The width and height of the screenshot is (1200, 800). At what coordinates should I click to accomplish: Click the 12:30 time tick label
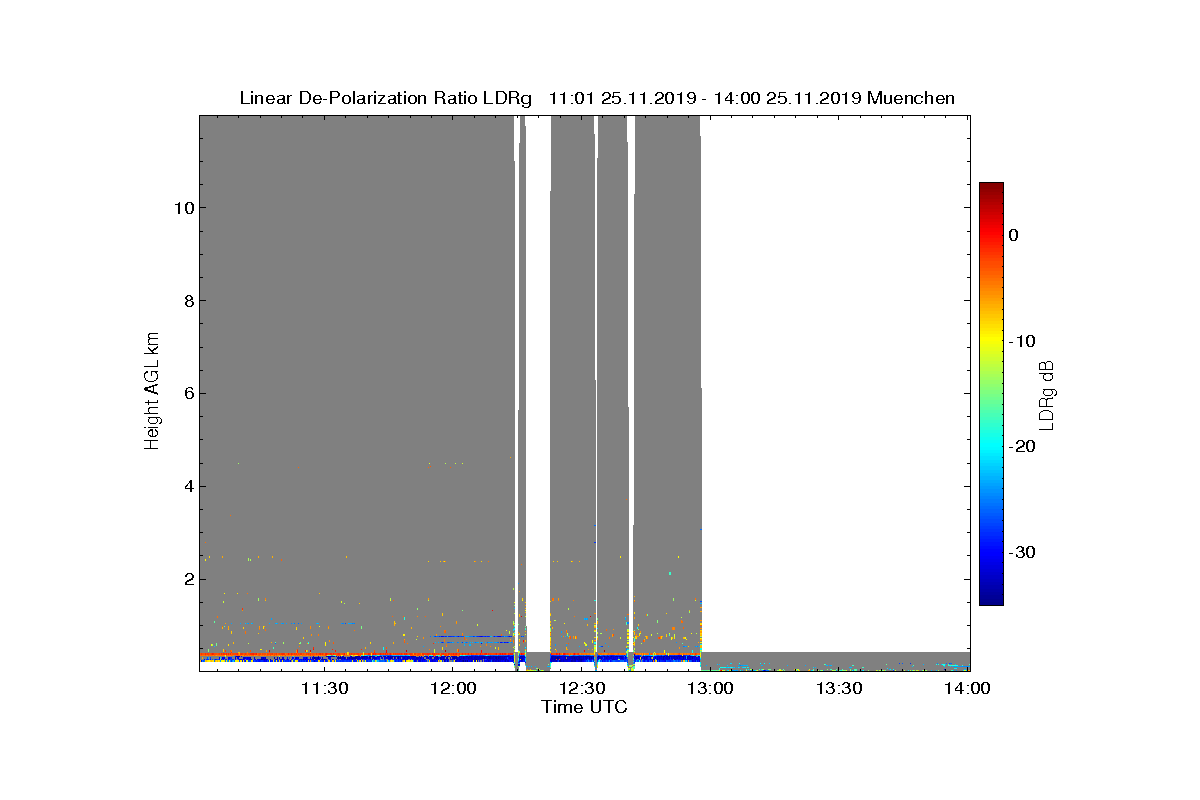tap(582, 689)
